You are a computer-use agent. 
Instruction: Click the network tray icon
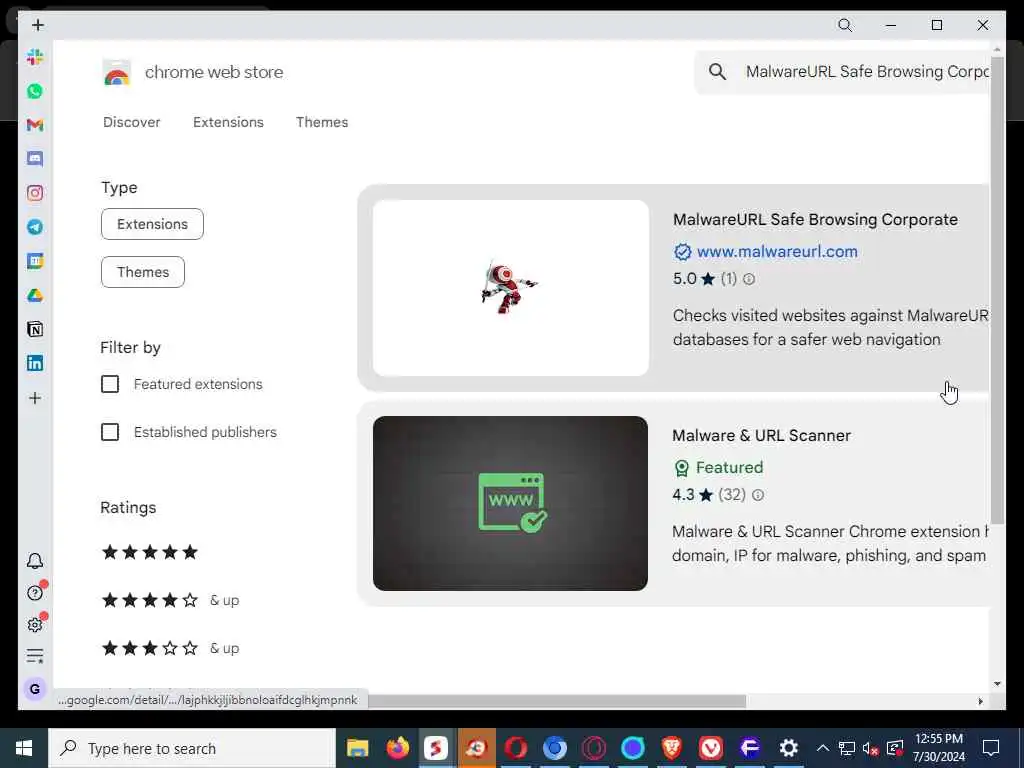(846, 748)
